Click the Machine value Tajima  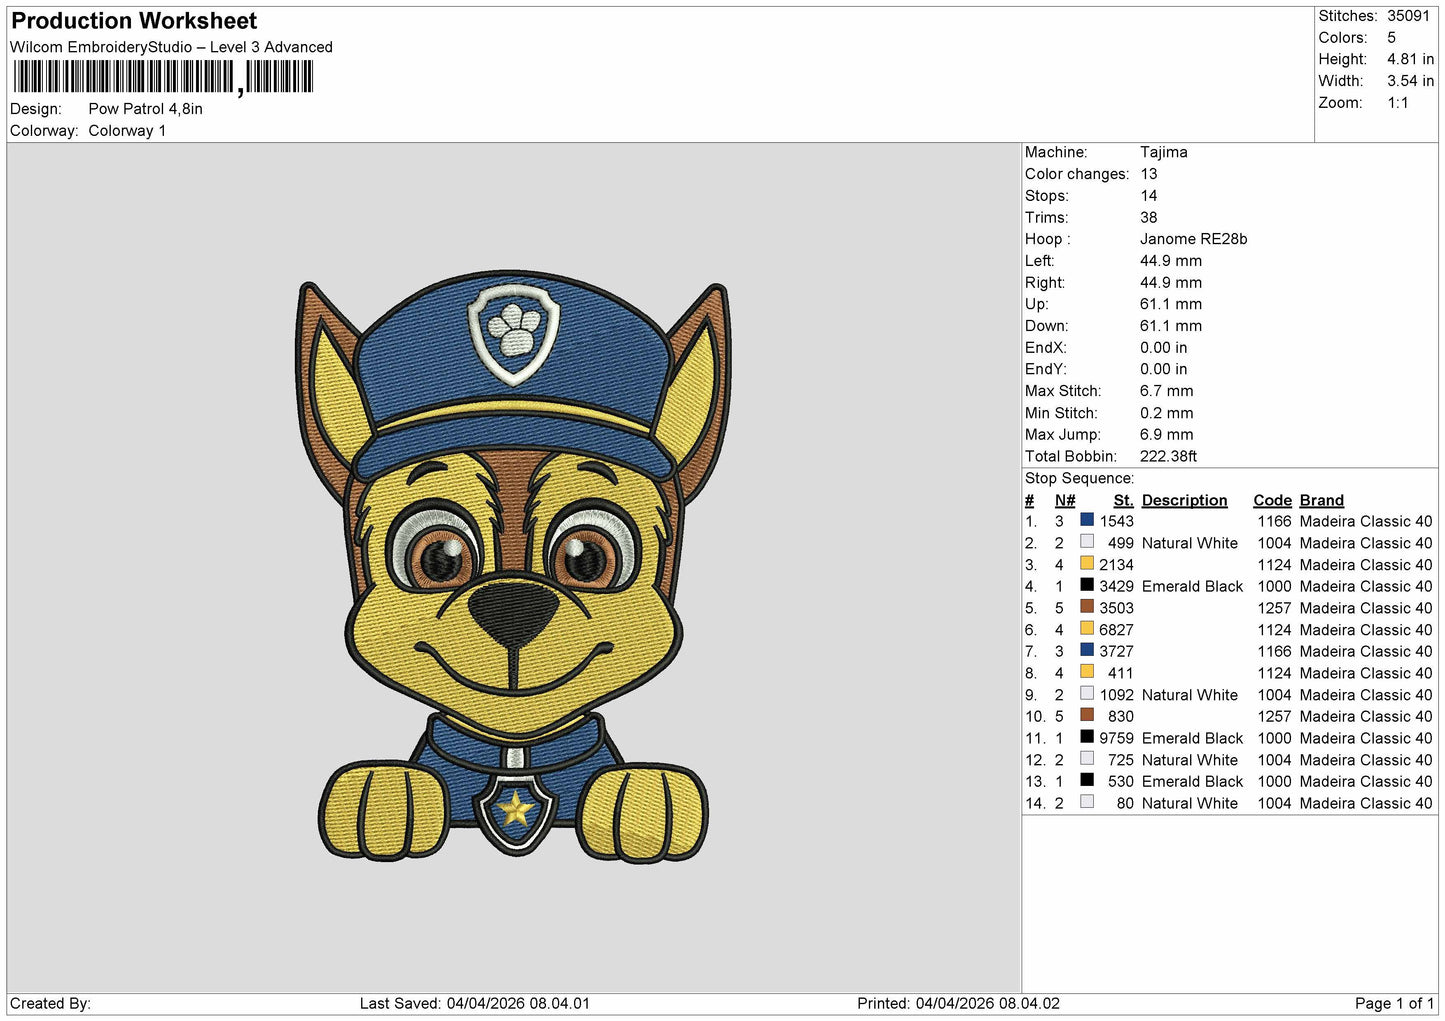tap(1164, 152)
